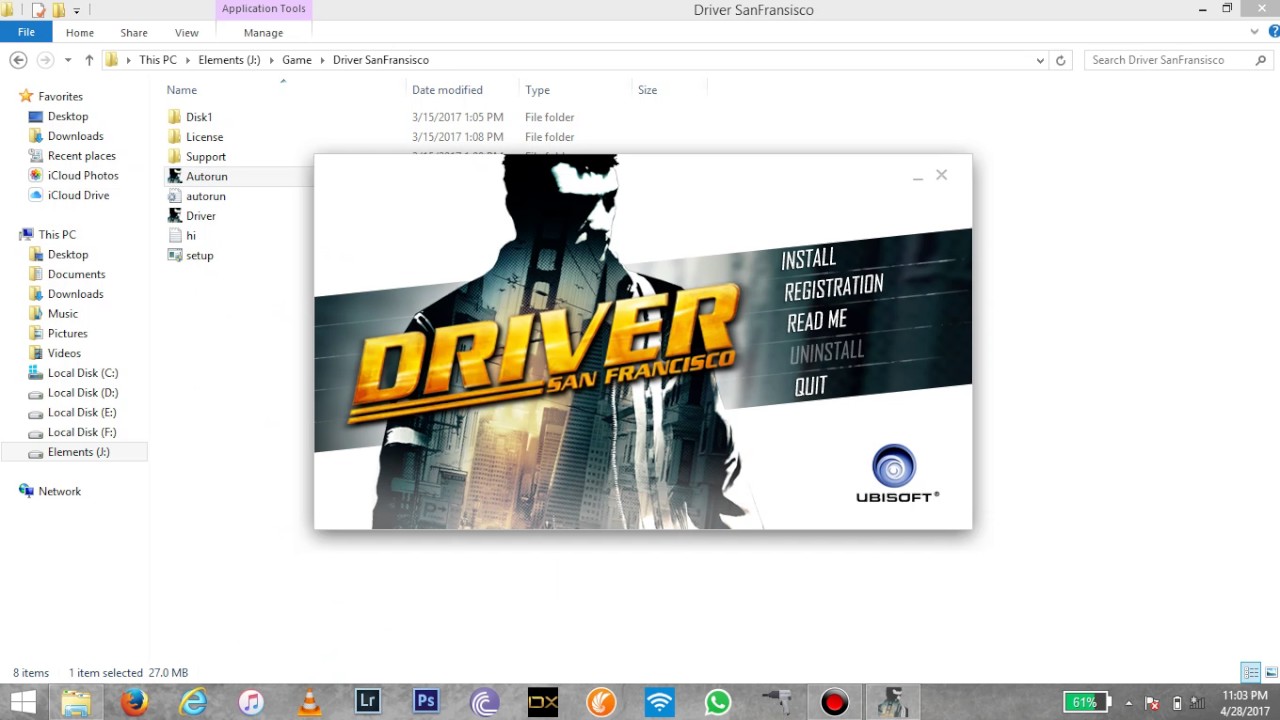Open the recent locations dropdown arrow
Screen dimensions: 1280x720
coord(68,60)
